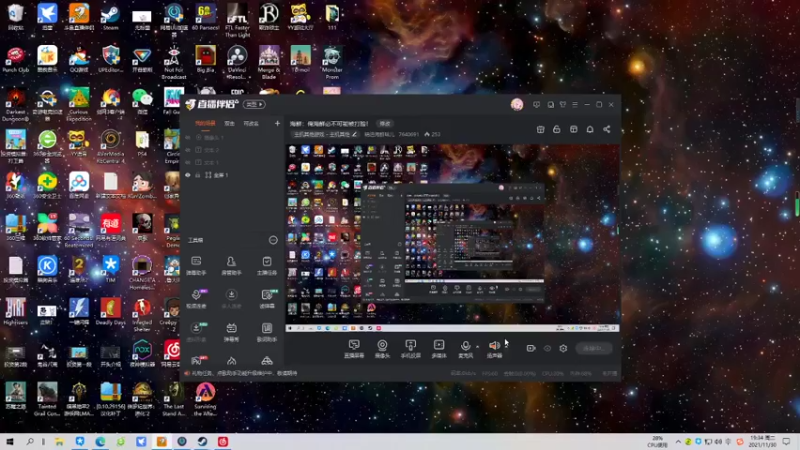Click the record video camera icon

click(x=531, y=348)
